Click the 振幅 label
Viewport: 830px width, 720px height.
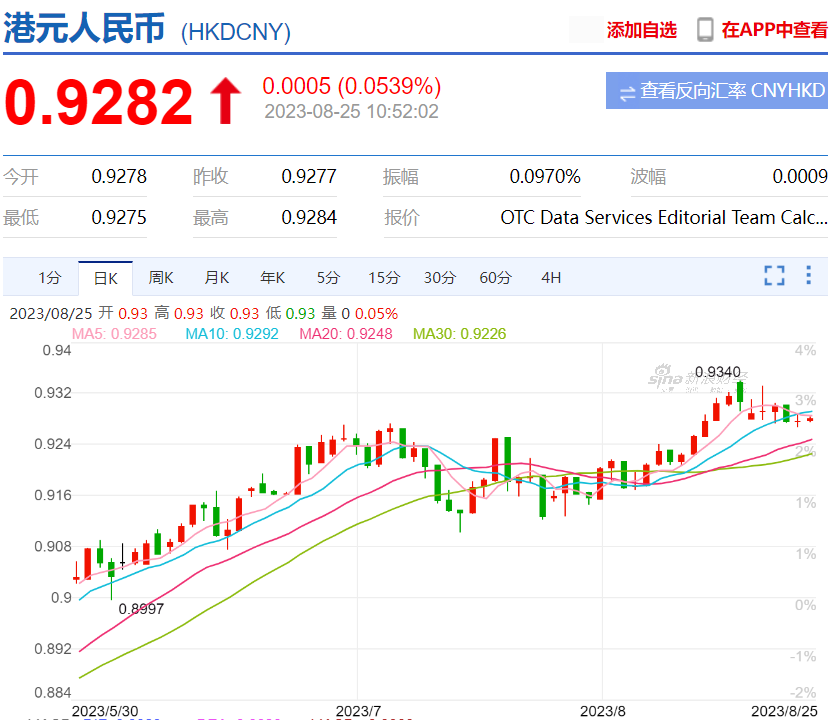(401, 176)
